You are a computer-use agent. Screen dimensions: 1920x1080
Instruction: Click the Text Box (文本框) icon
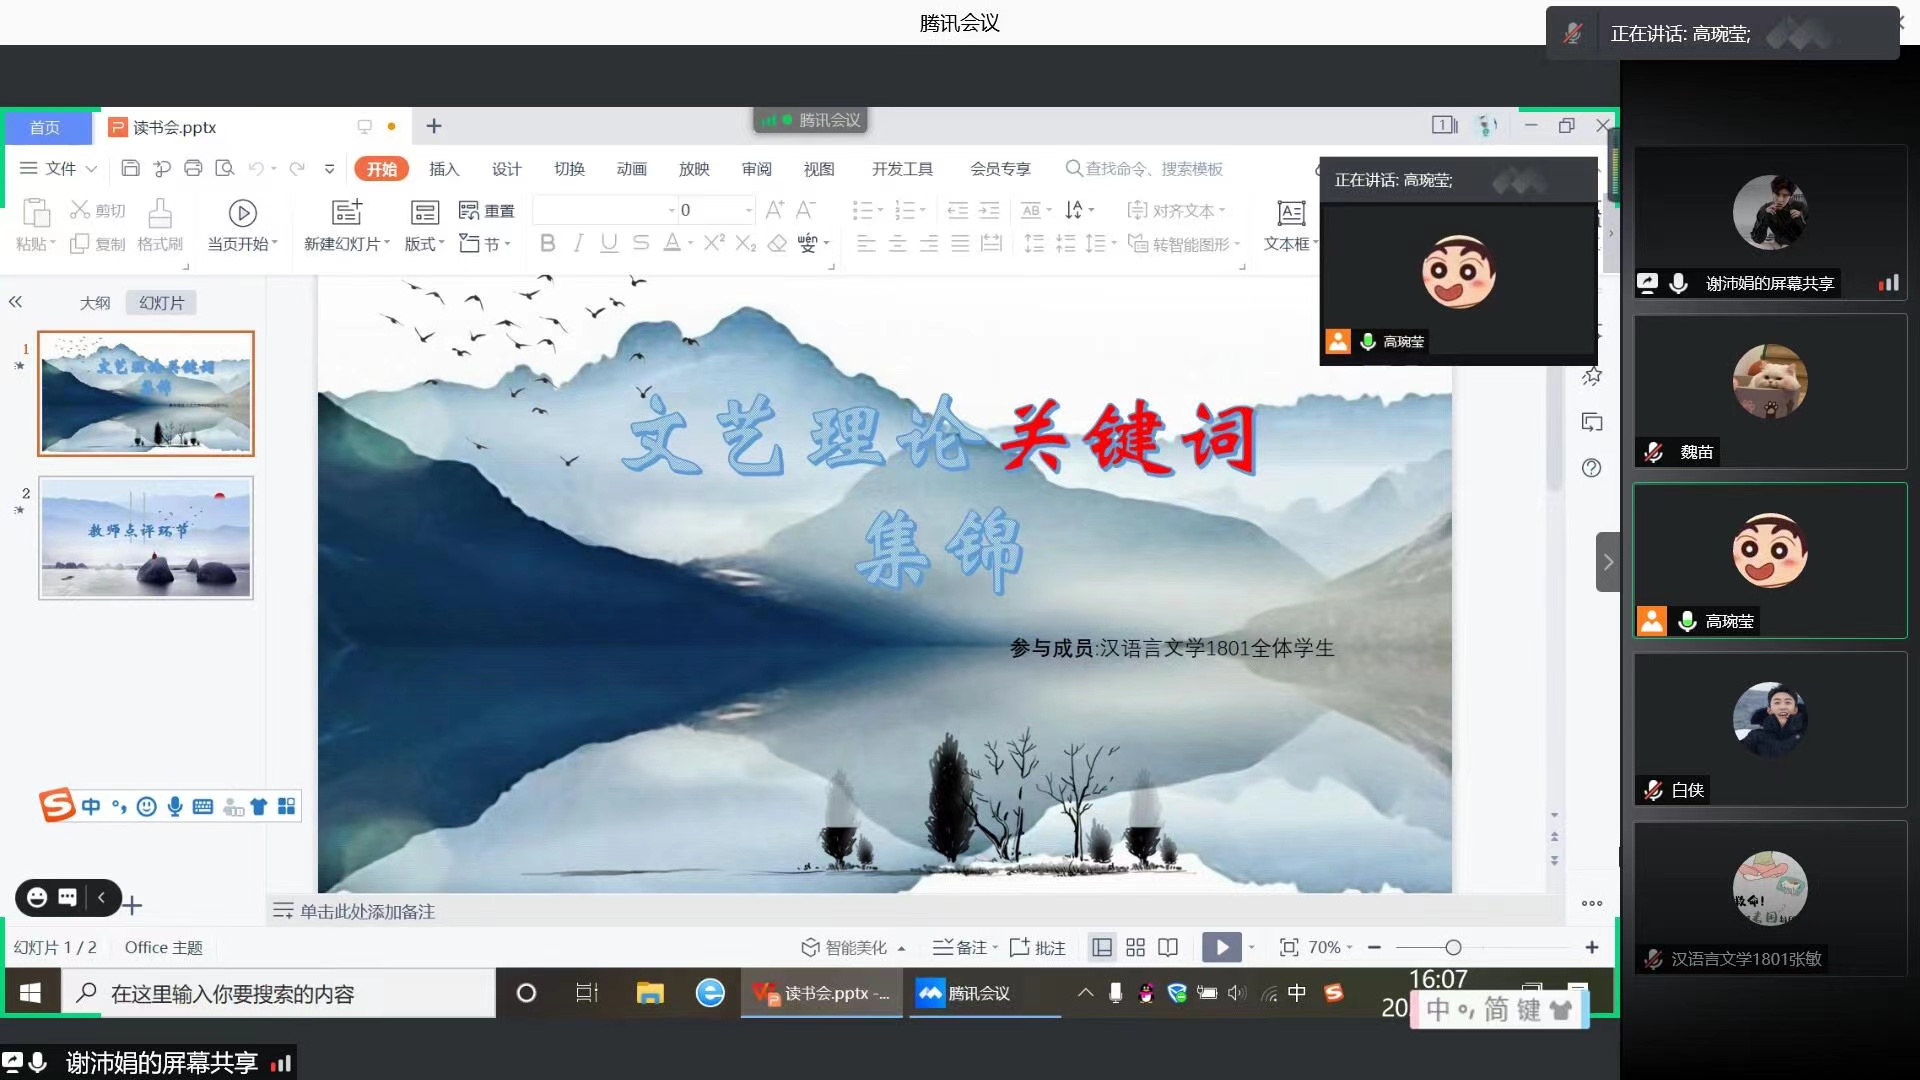pyautogui.click(x=1290, y=213)
